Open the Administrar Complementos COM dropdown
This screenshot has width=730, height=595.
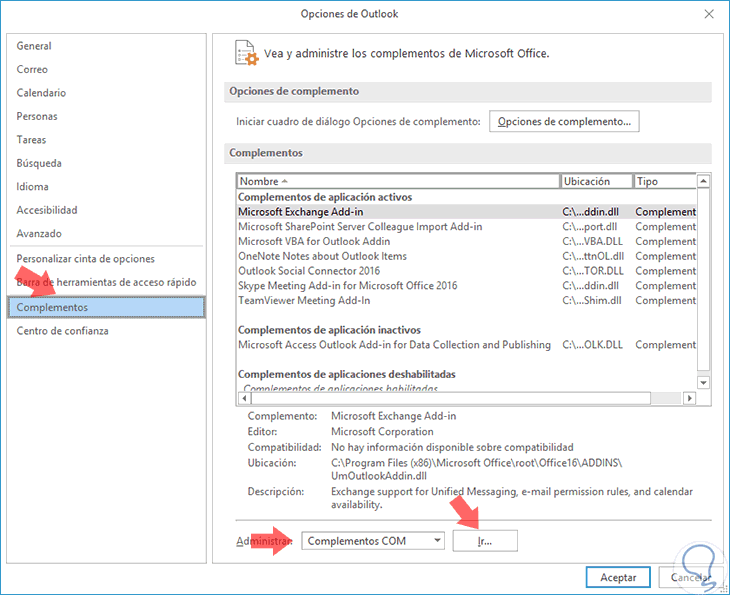click(373, 541)
